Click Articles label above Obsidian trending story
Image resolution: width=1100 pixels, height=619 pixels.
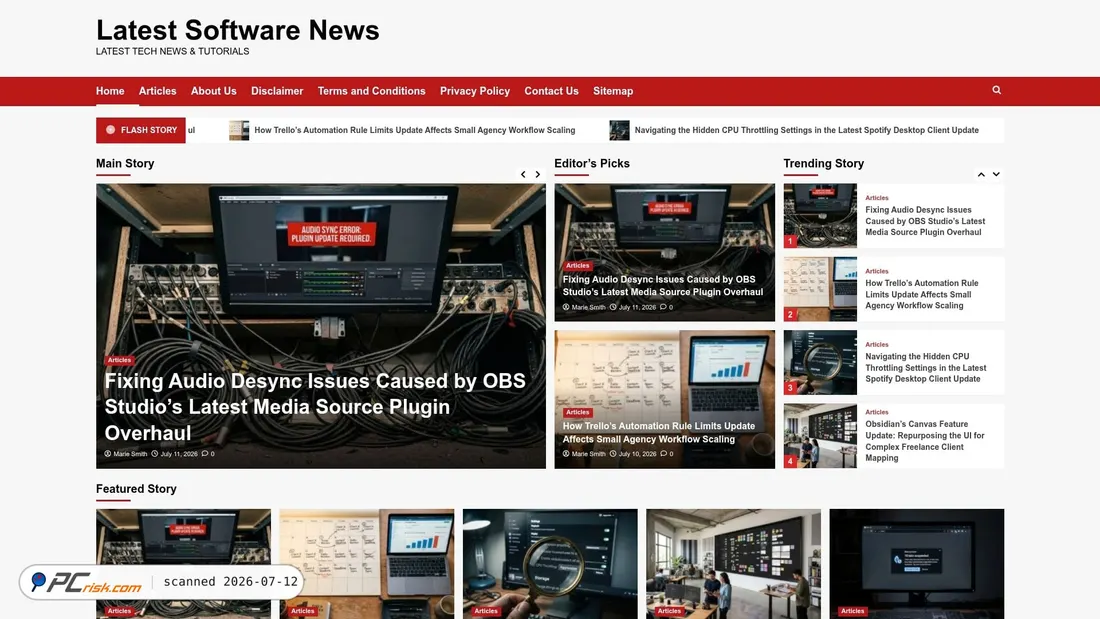877,412
